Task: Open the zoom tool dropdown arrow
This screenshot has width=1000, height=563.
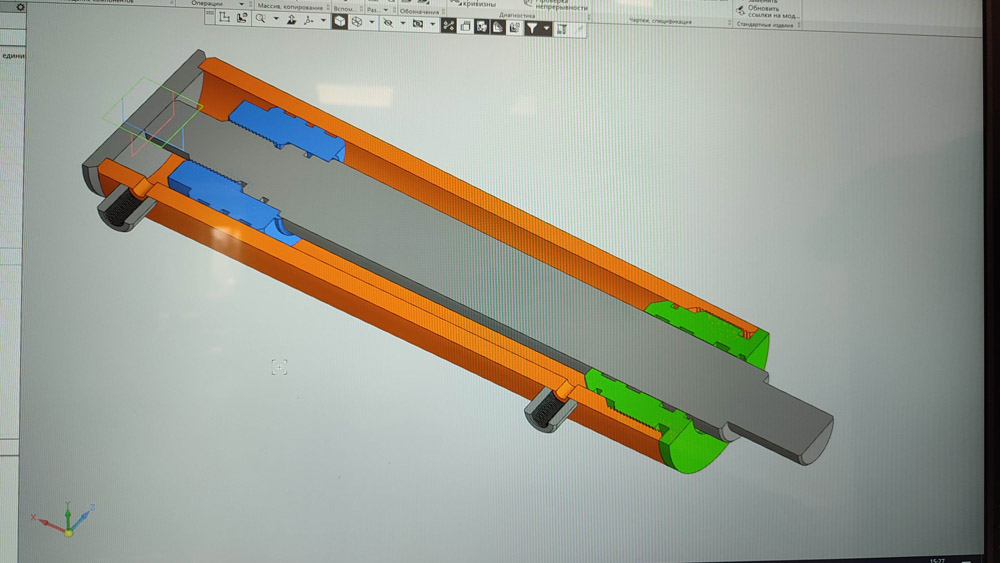Action: coord(276,19)
